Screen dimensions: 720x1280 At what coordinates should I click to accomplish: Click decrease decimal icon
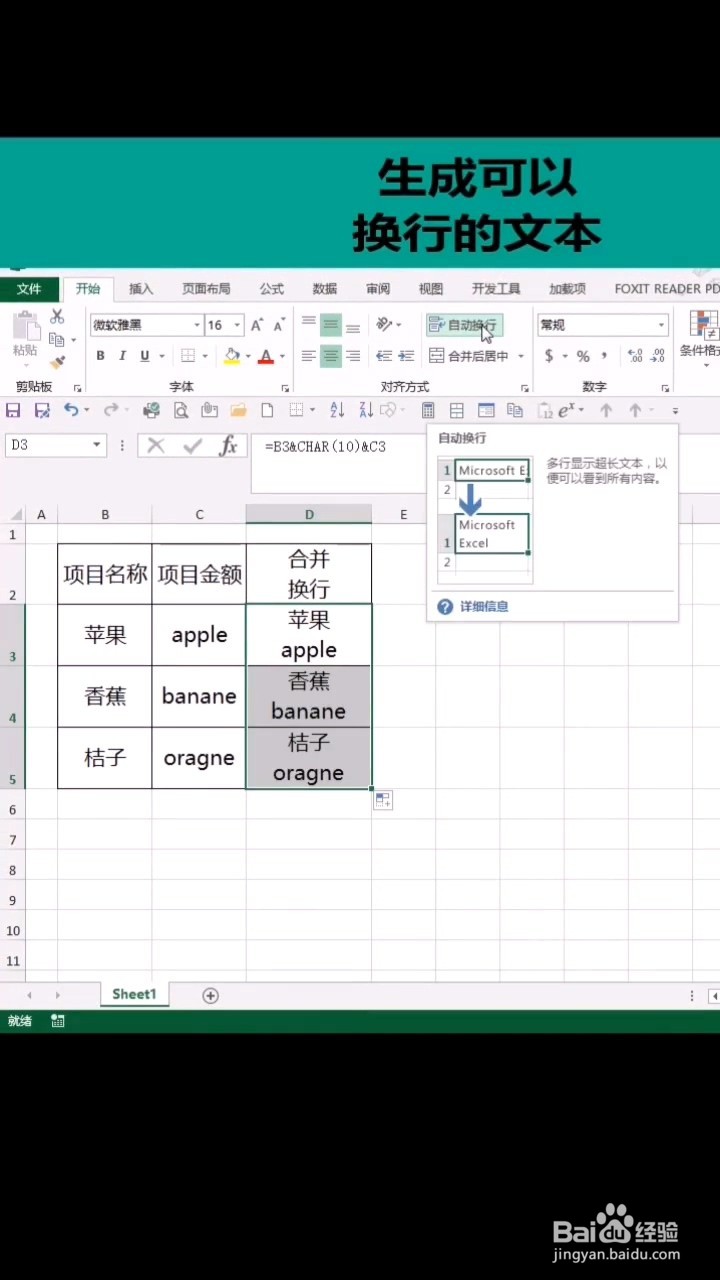pyautogui.click(x=659, y=356)
